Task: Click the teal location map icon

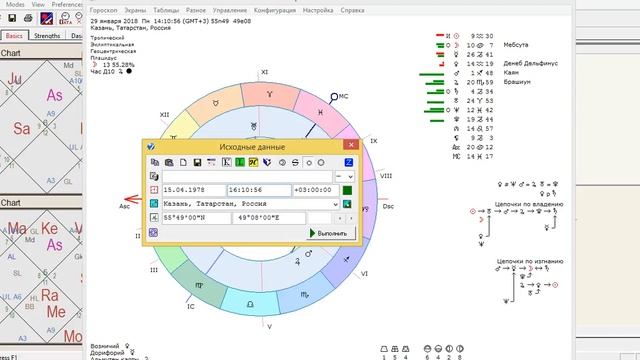Action: pyautogui.click(x=154, y=204)
